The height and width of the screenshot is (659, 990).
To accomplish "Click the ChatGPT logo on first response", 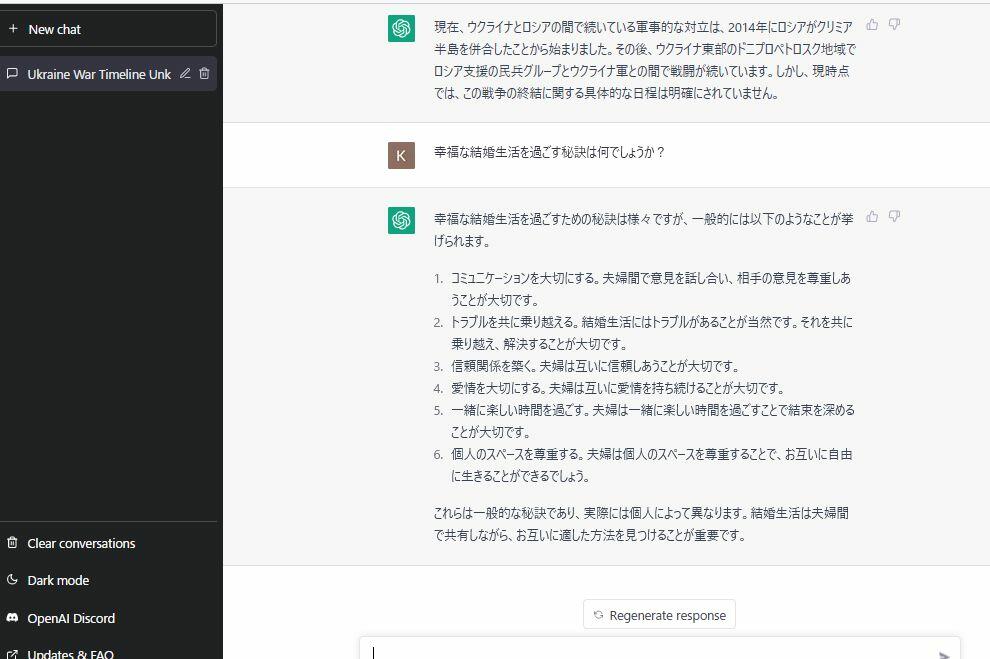I will (401, 29).
